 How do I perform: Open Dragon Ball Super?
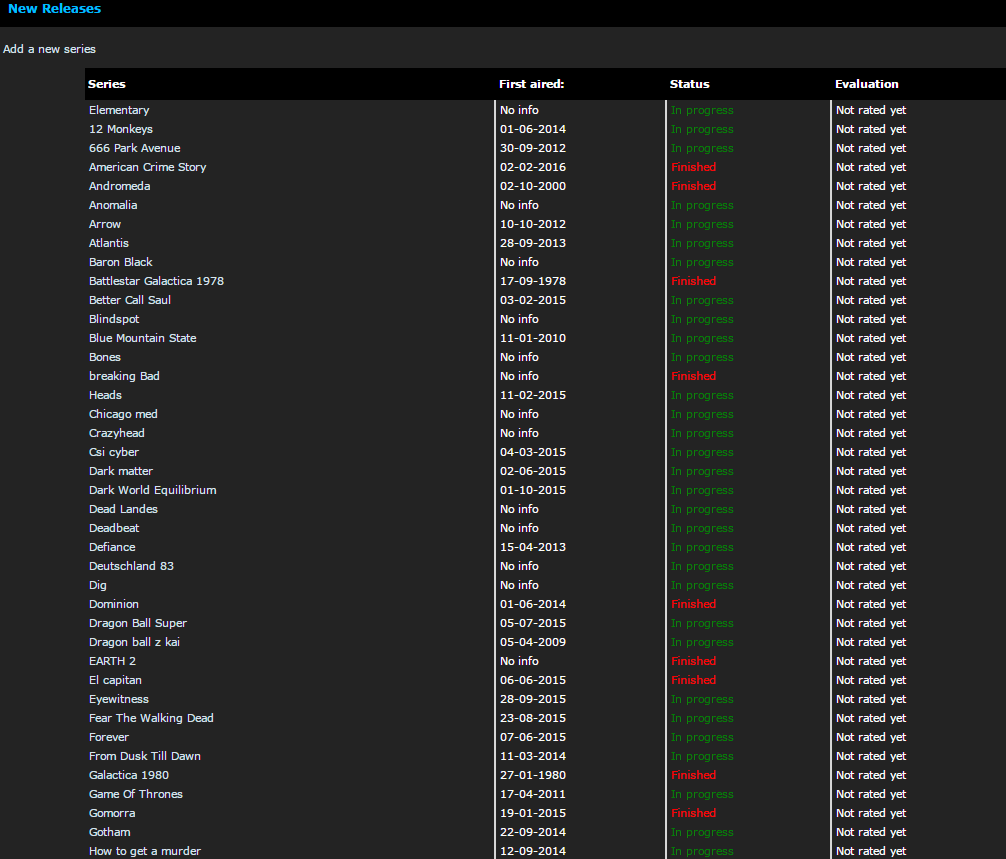click(138, 623)
